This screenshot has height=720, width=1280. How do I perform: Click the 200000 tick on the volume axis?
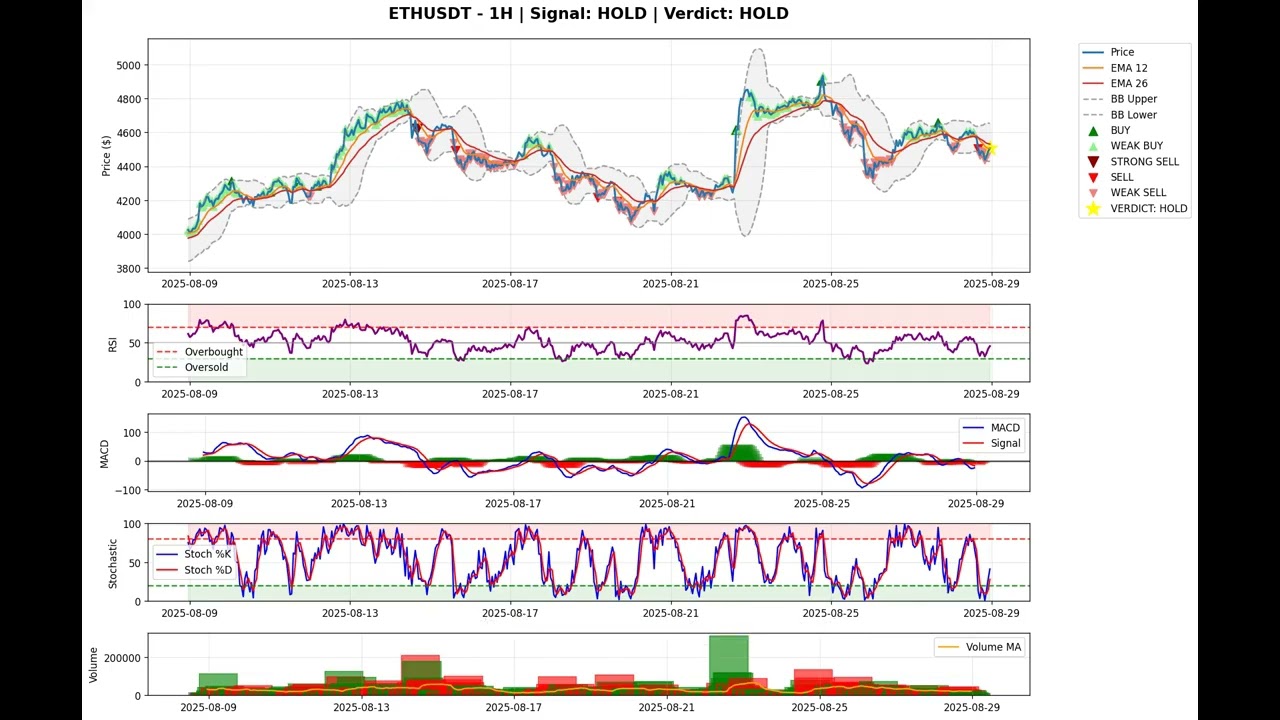(x=120, y=658)
